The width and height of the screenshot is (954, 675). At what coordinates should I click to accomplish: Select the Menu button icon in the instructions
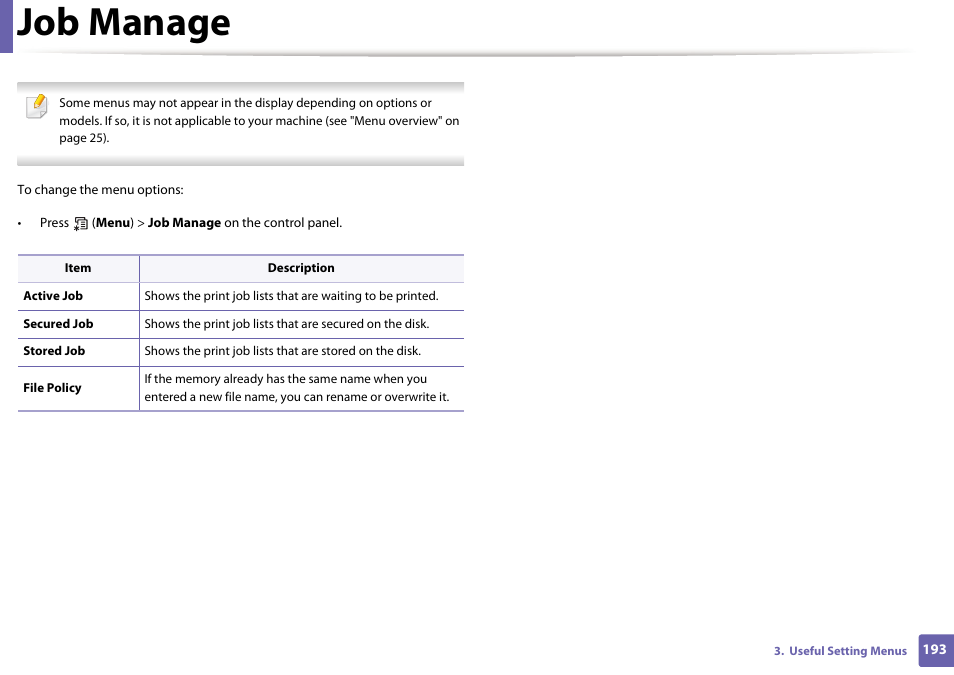[80, 222]
